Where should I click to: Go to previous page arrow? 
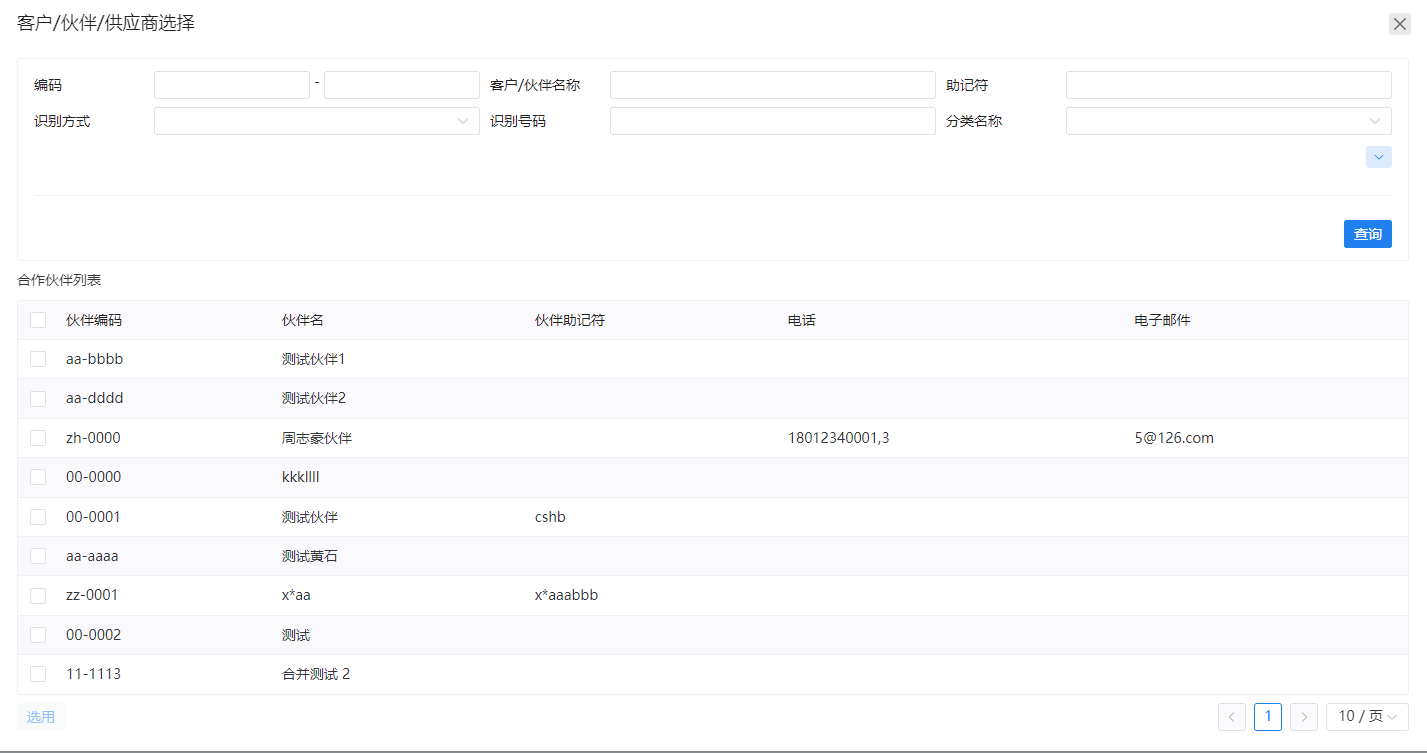1232,717
